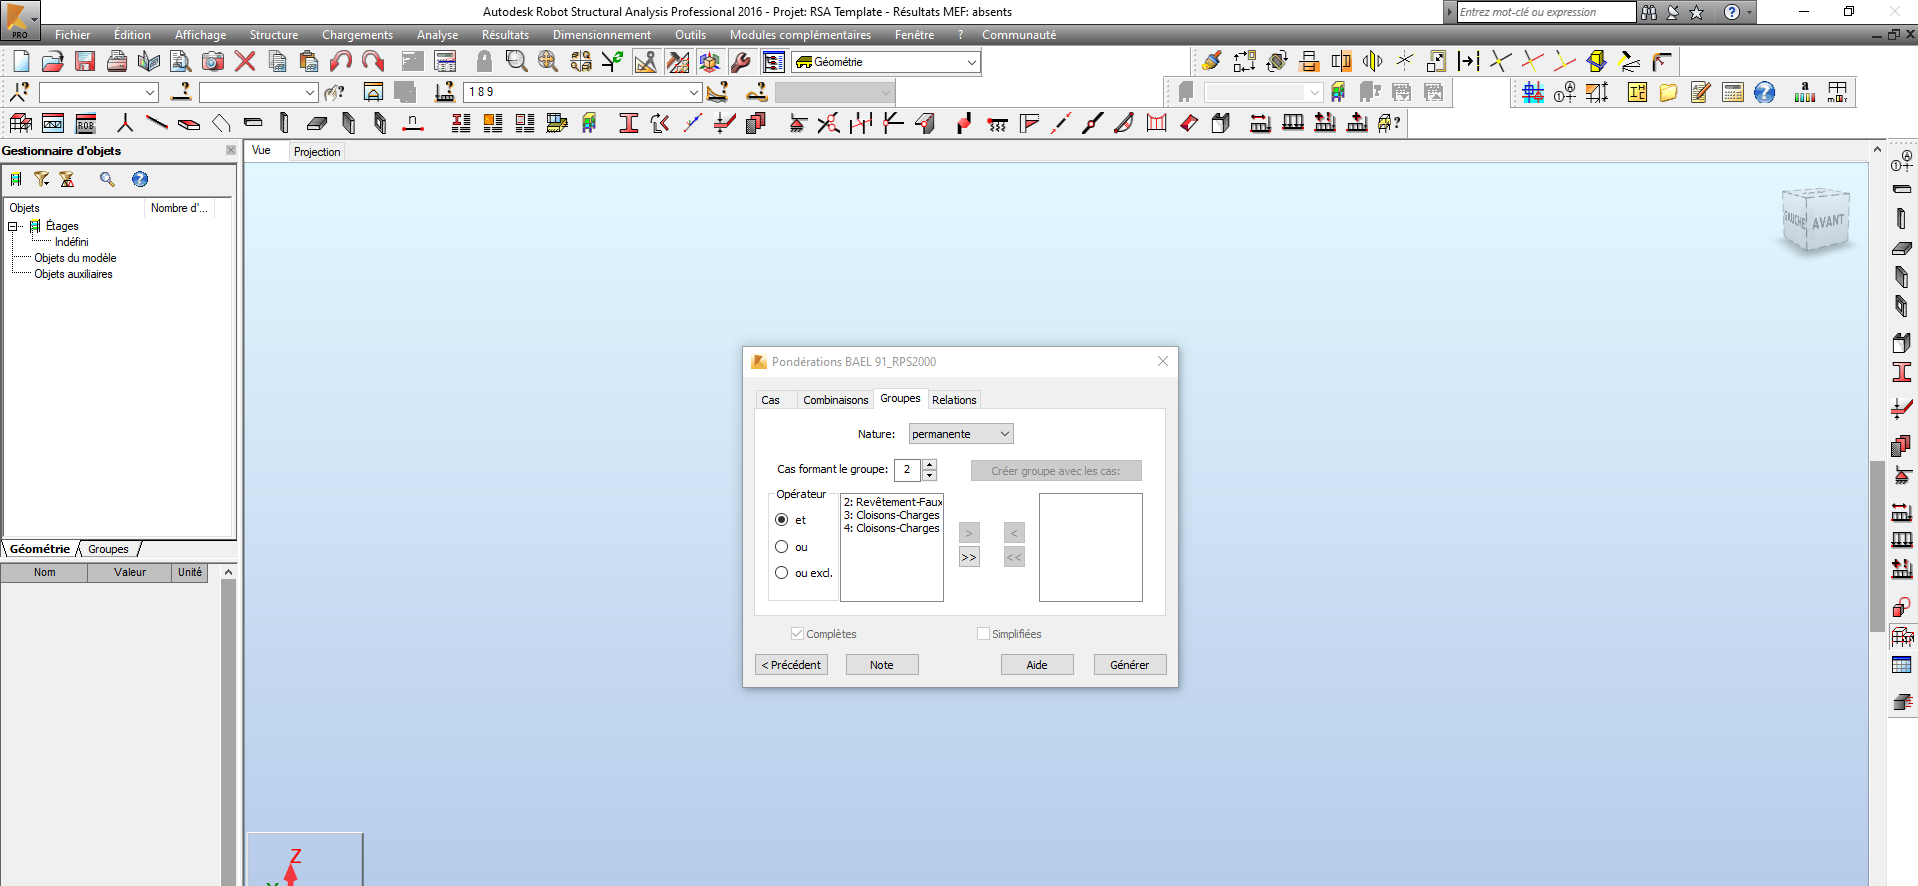Move all cases with the >> button
1918x886 pixels.
point(969,558)
